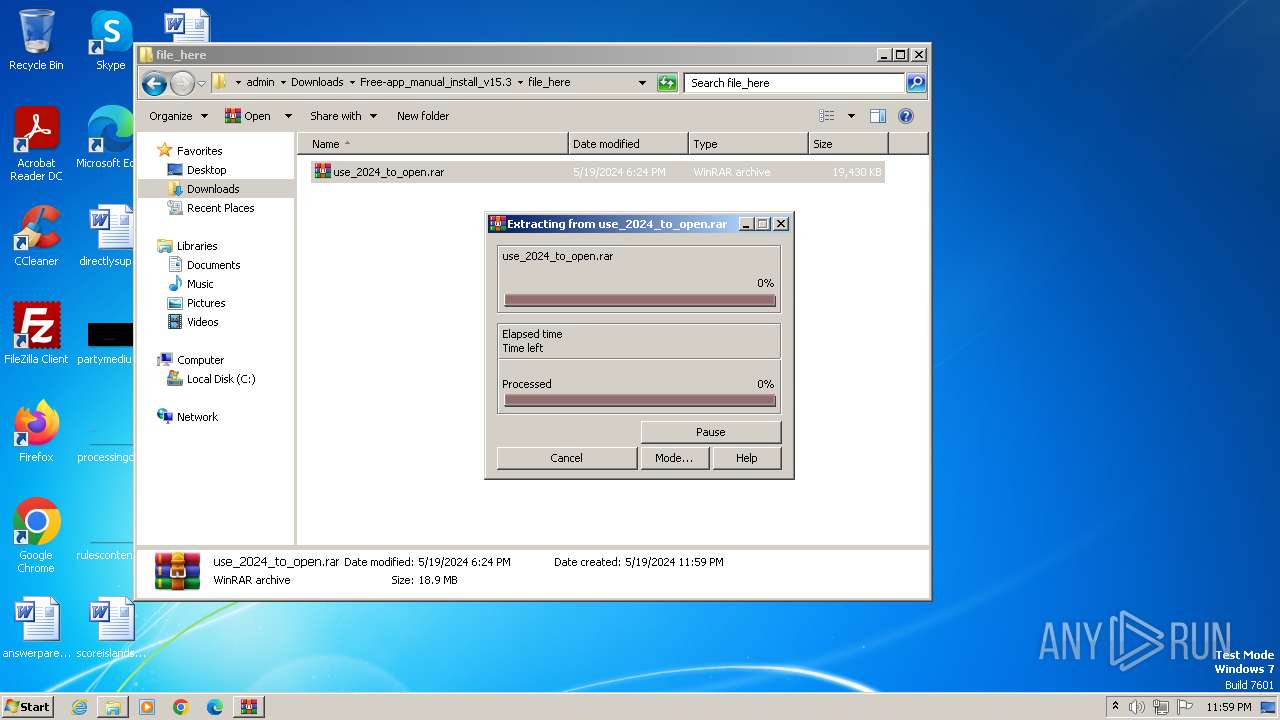This screenshot has height=720, width=1280.
Task: Show hidden tray icons arrow
Action: (x=1116, y=707)
